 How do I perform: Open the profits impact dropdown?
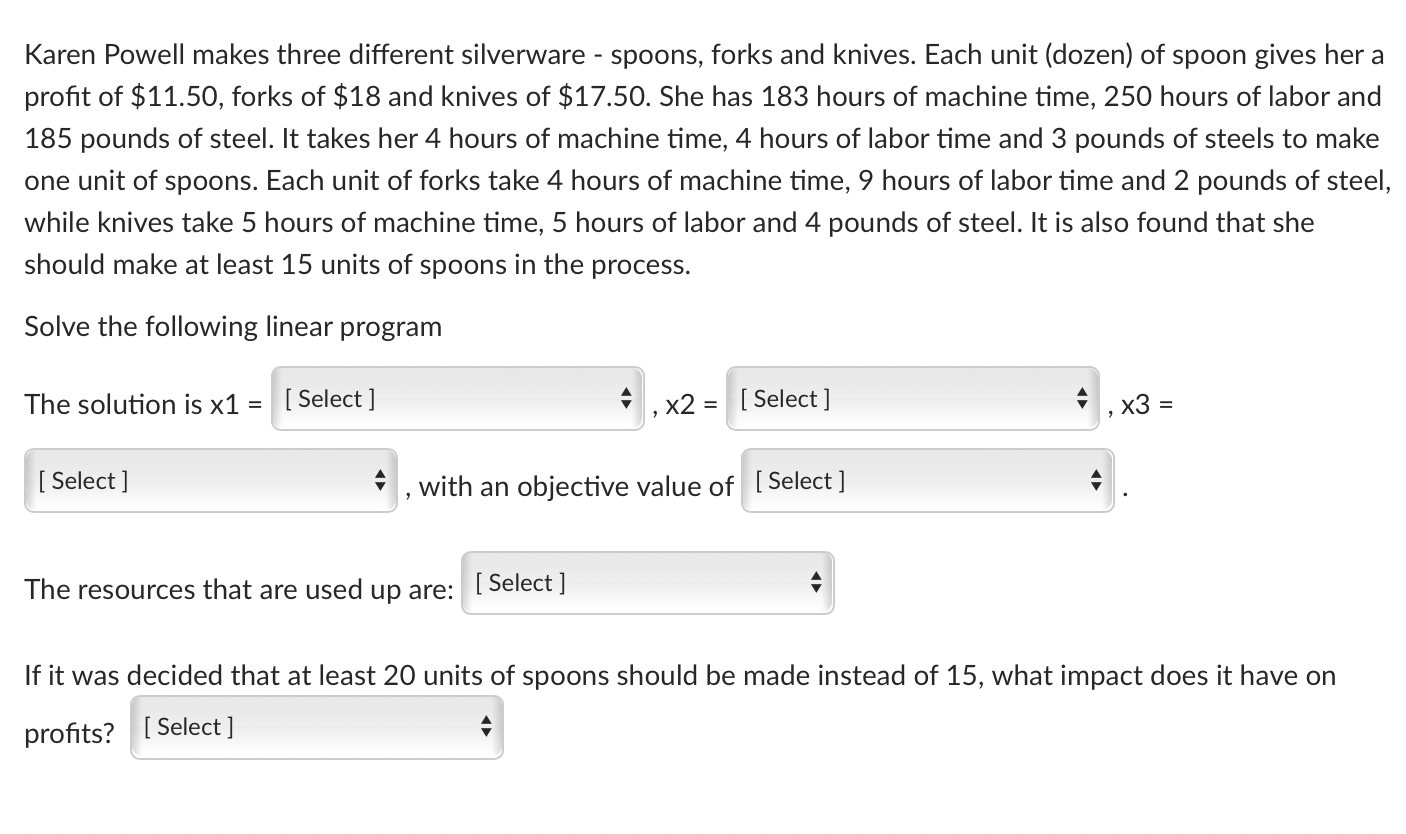pyautogui.click(x=315, y=727)
